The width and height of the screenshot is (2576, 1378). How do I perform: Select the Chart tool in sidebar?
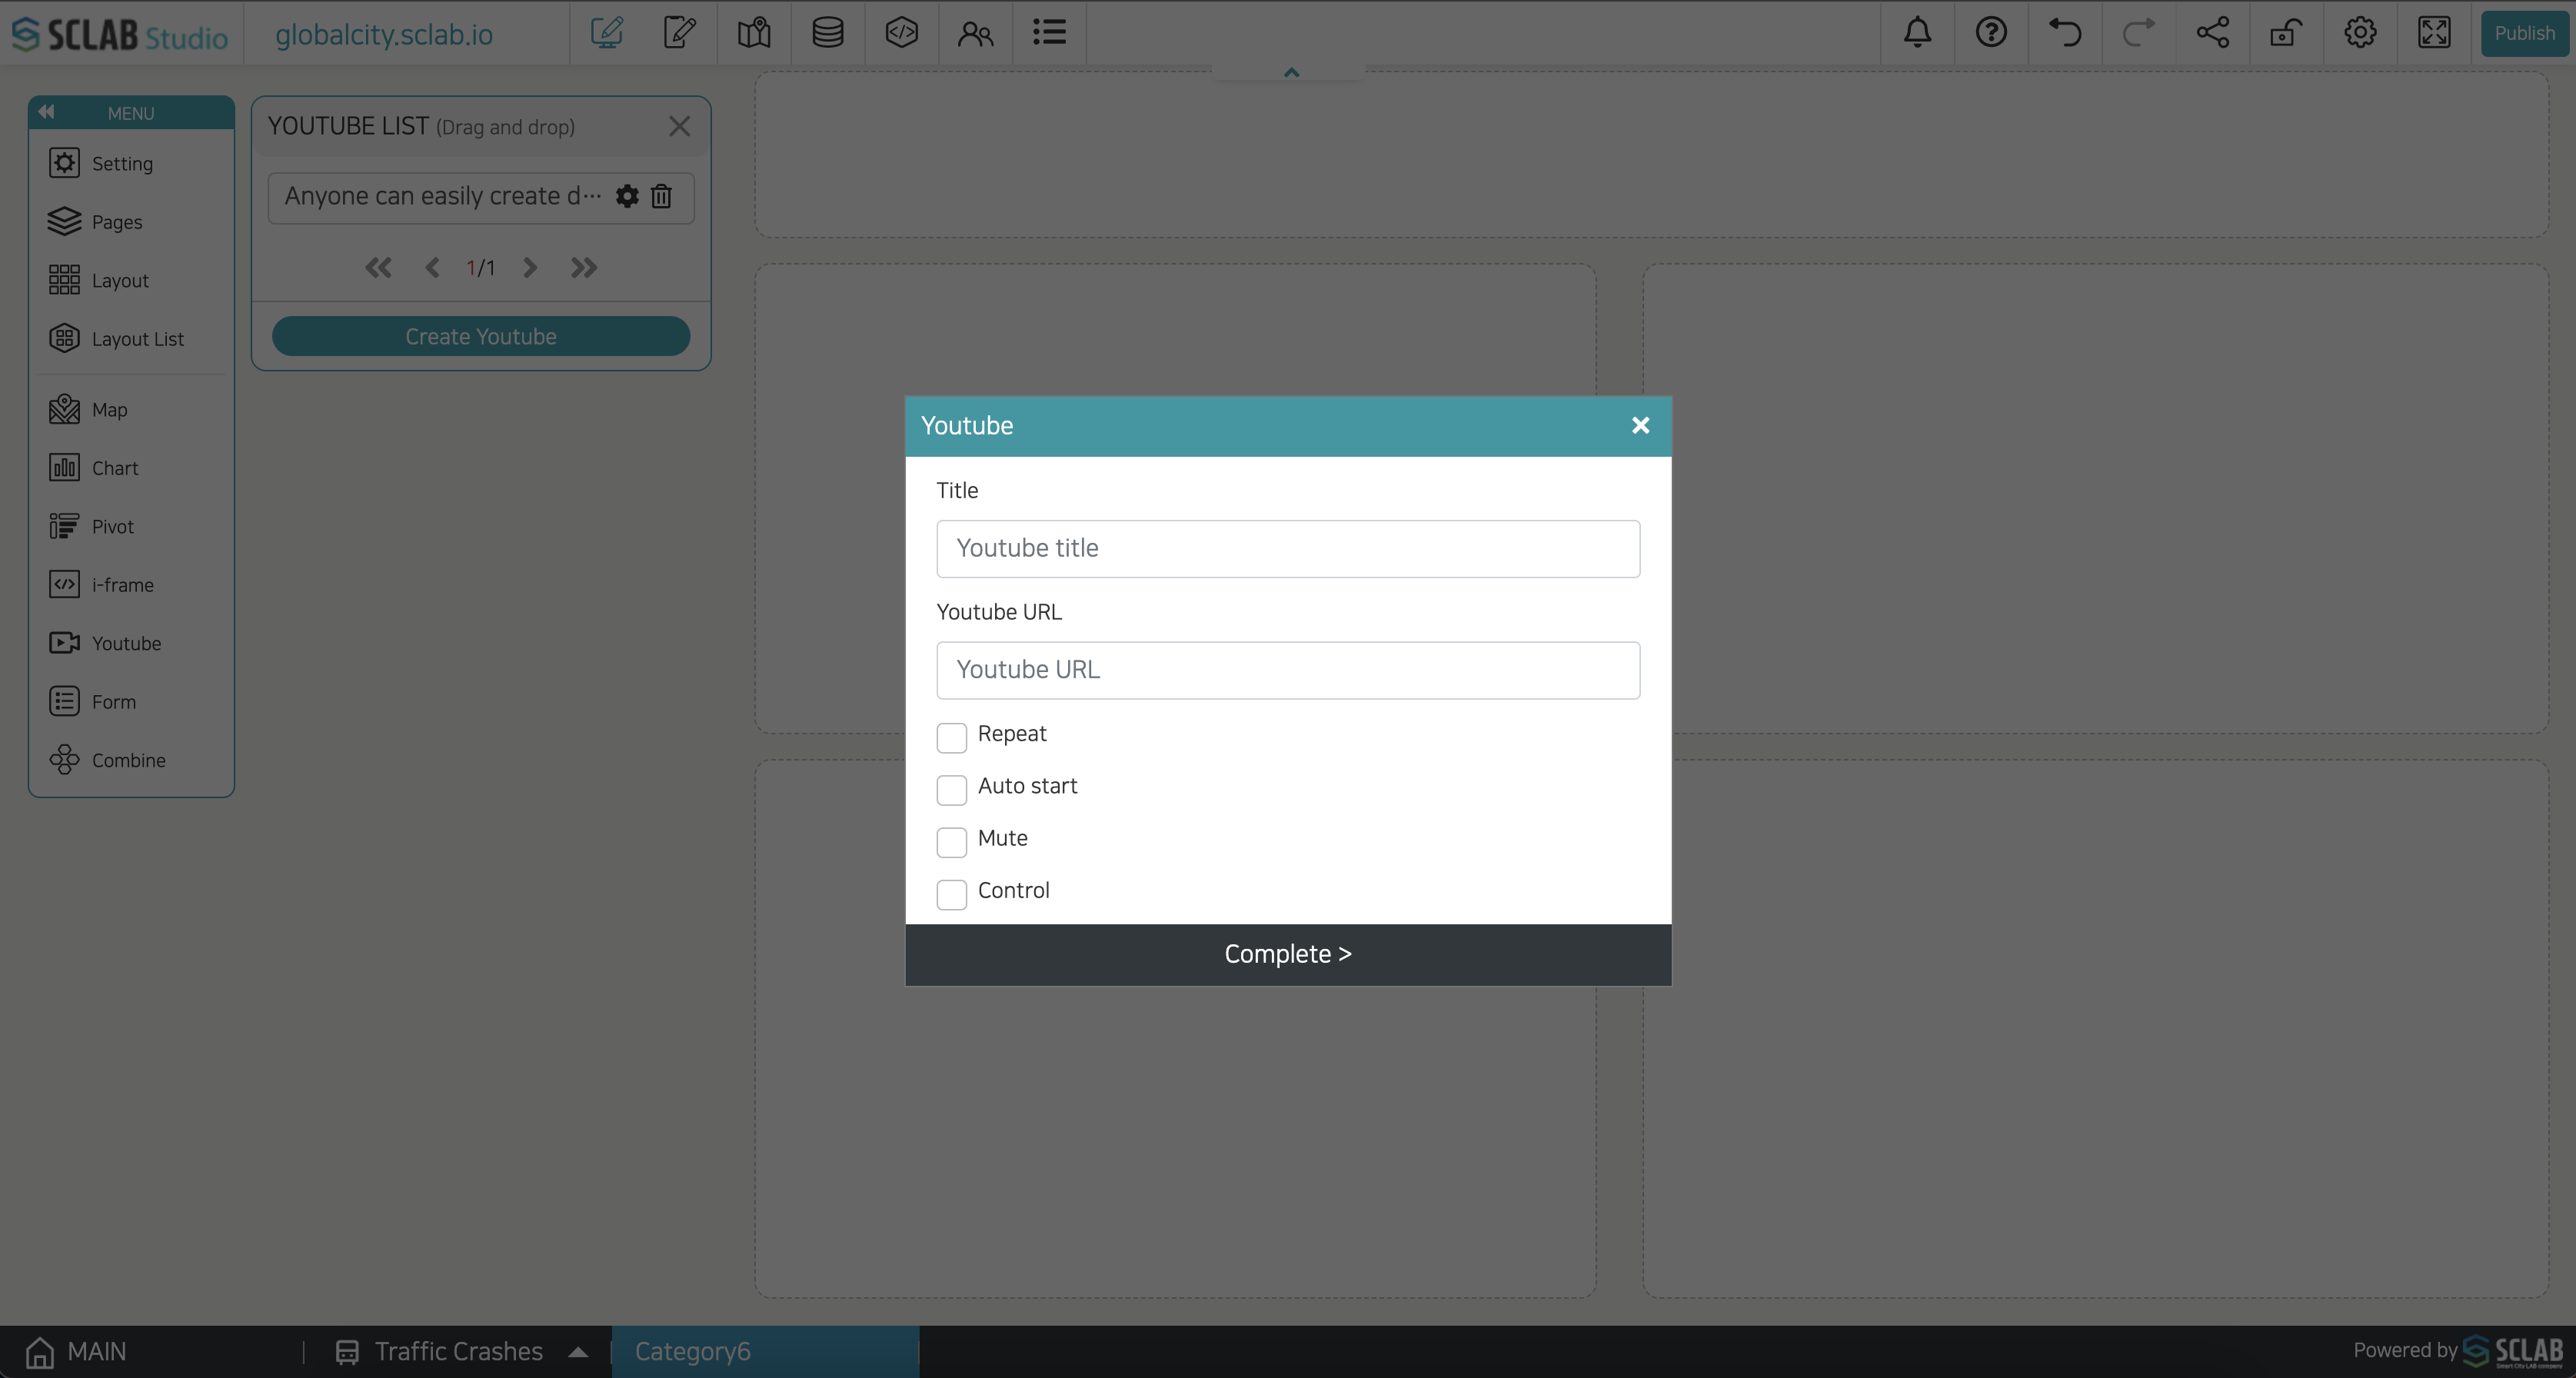pyautogui.click(x=114, y=467)
